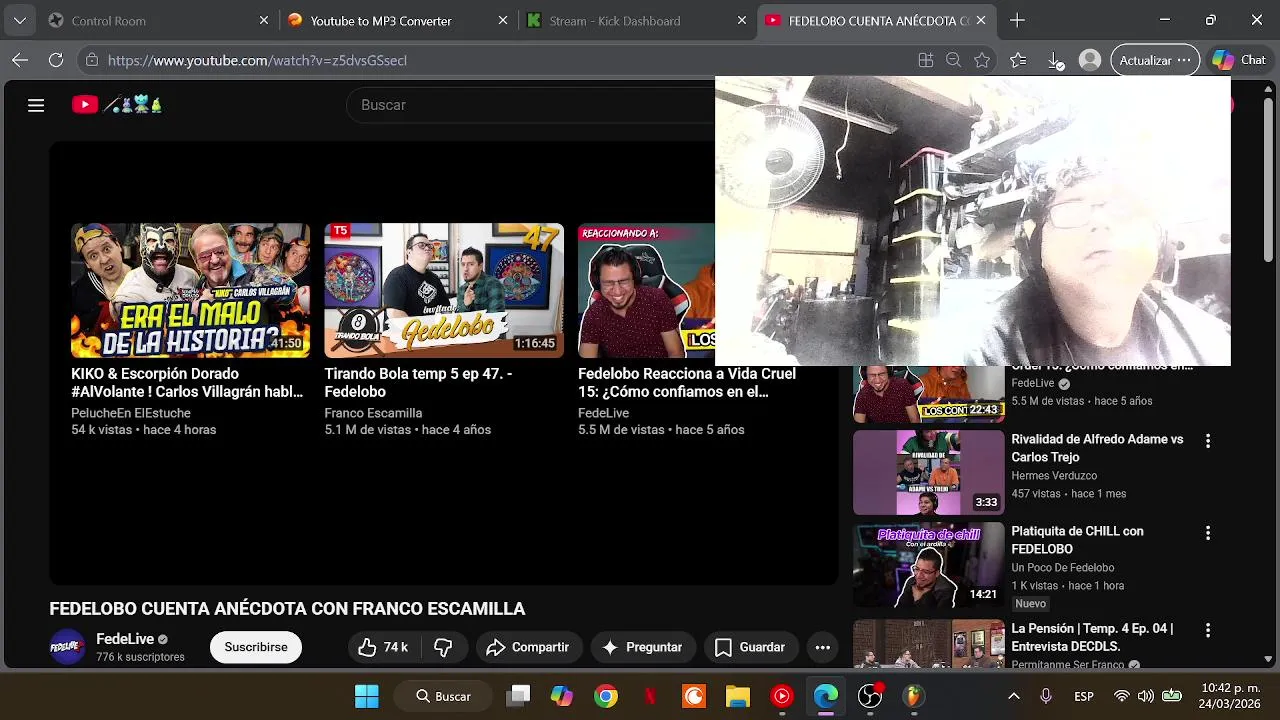1280x720 pixels.
Task: Close the Kick Dashboard tab
Action: (x=742, y=20)
